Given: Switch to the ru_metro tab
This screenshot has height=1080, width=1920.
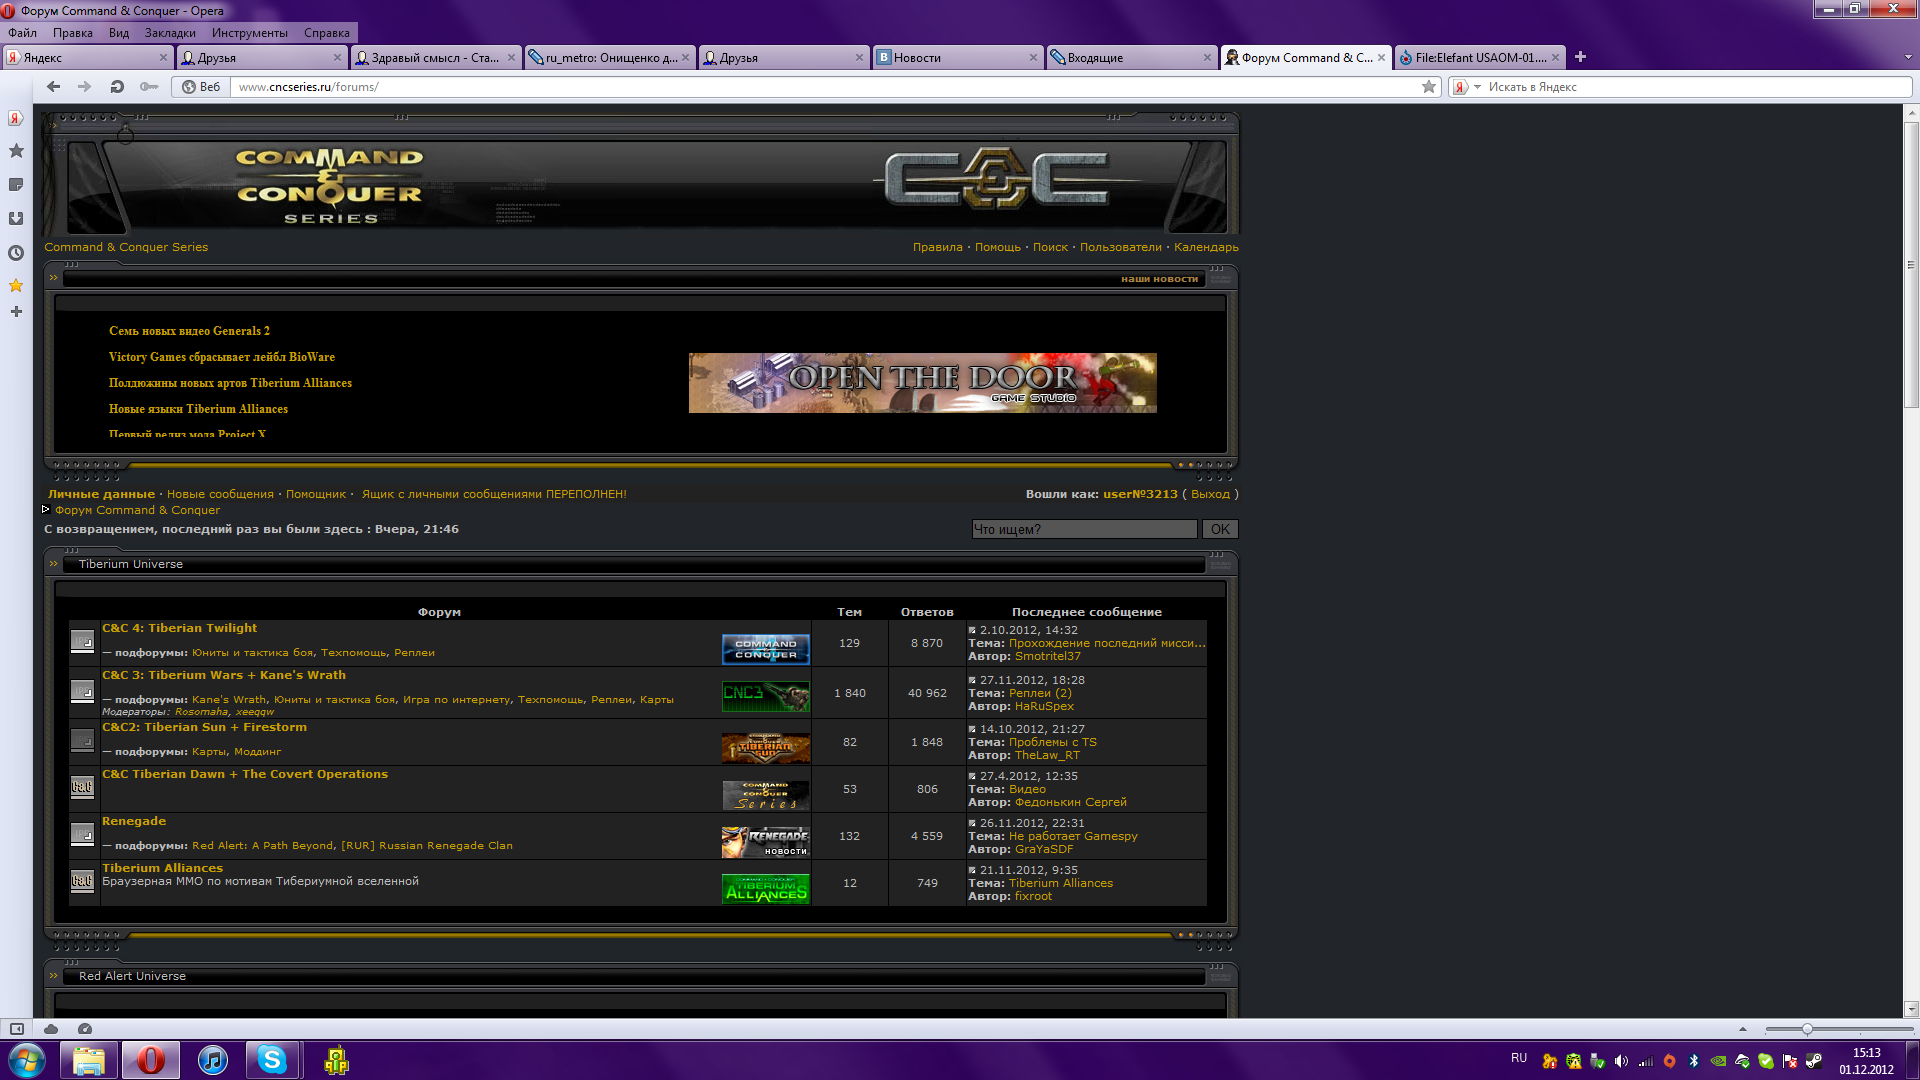Looking at the screenshot, I should pyautogui.click(x=609, y=58).
